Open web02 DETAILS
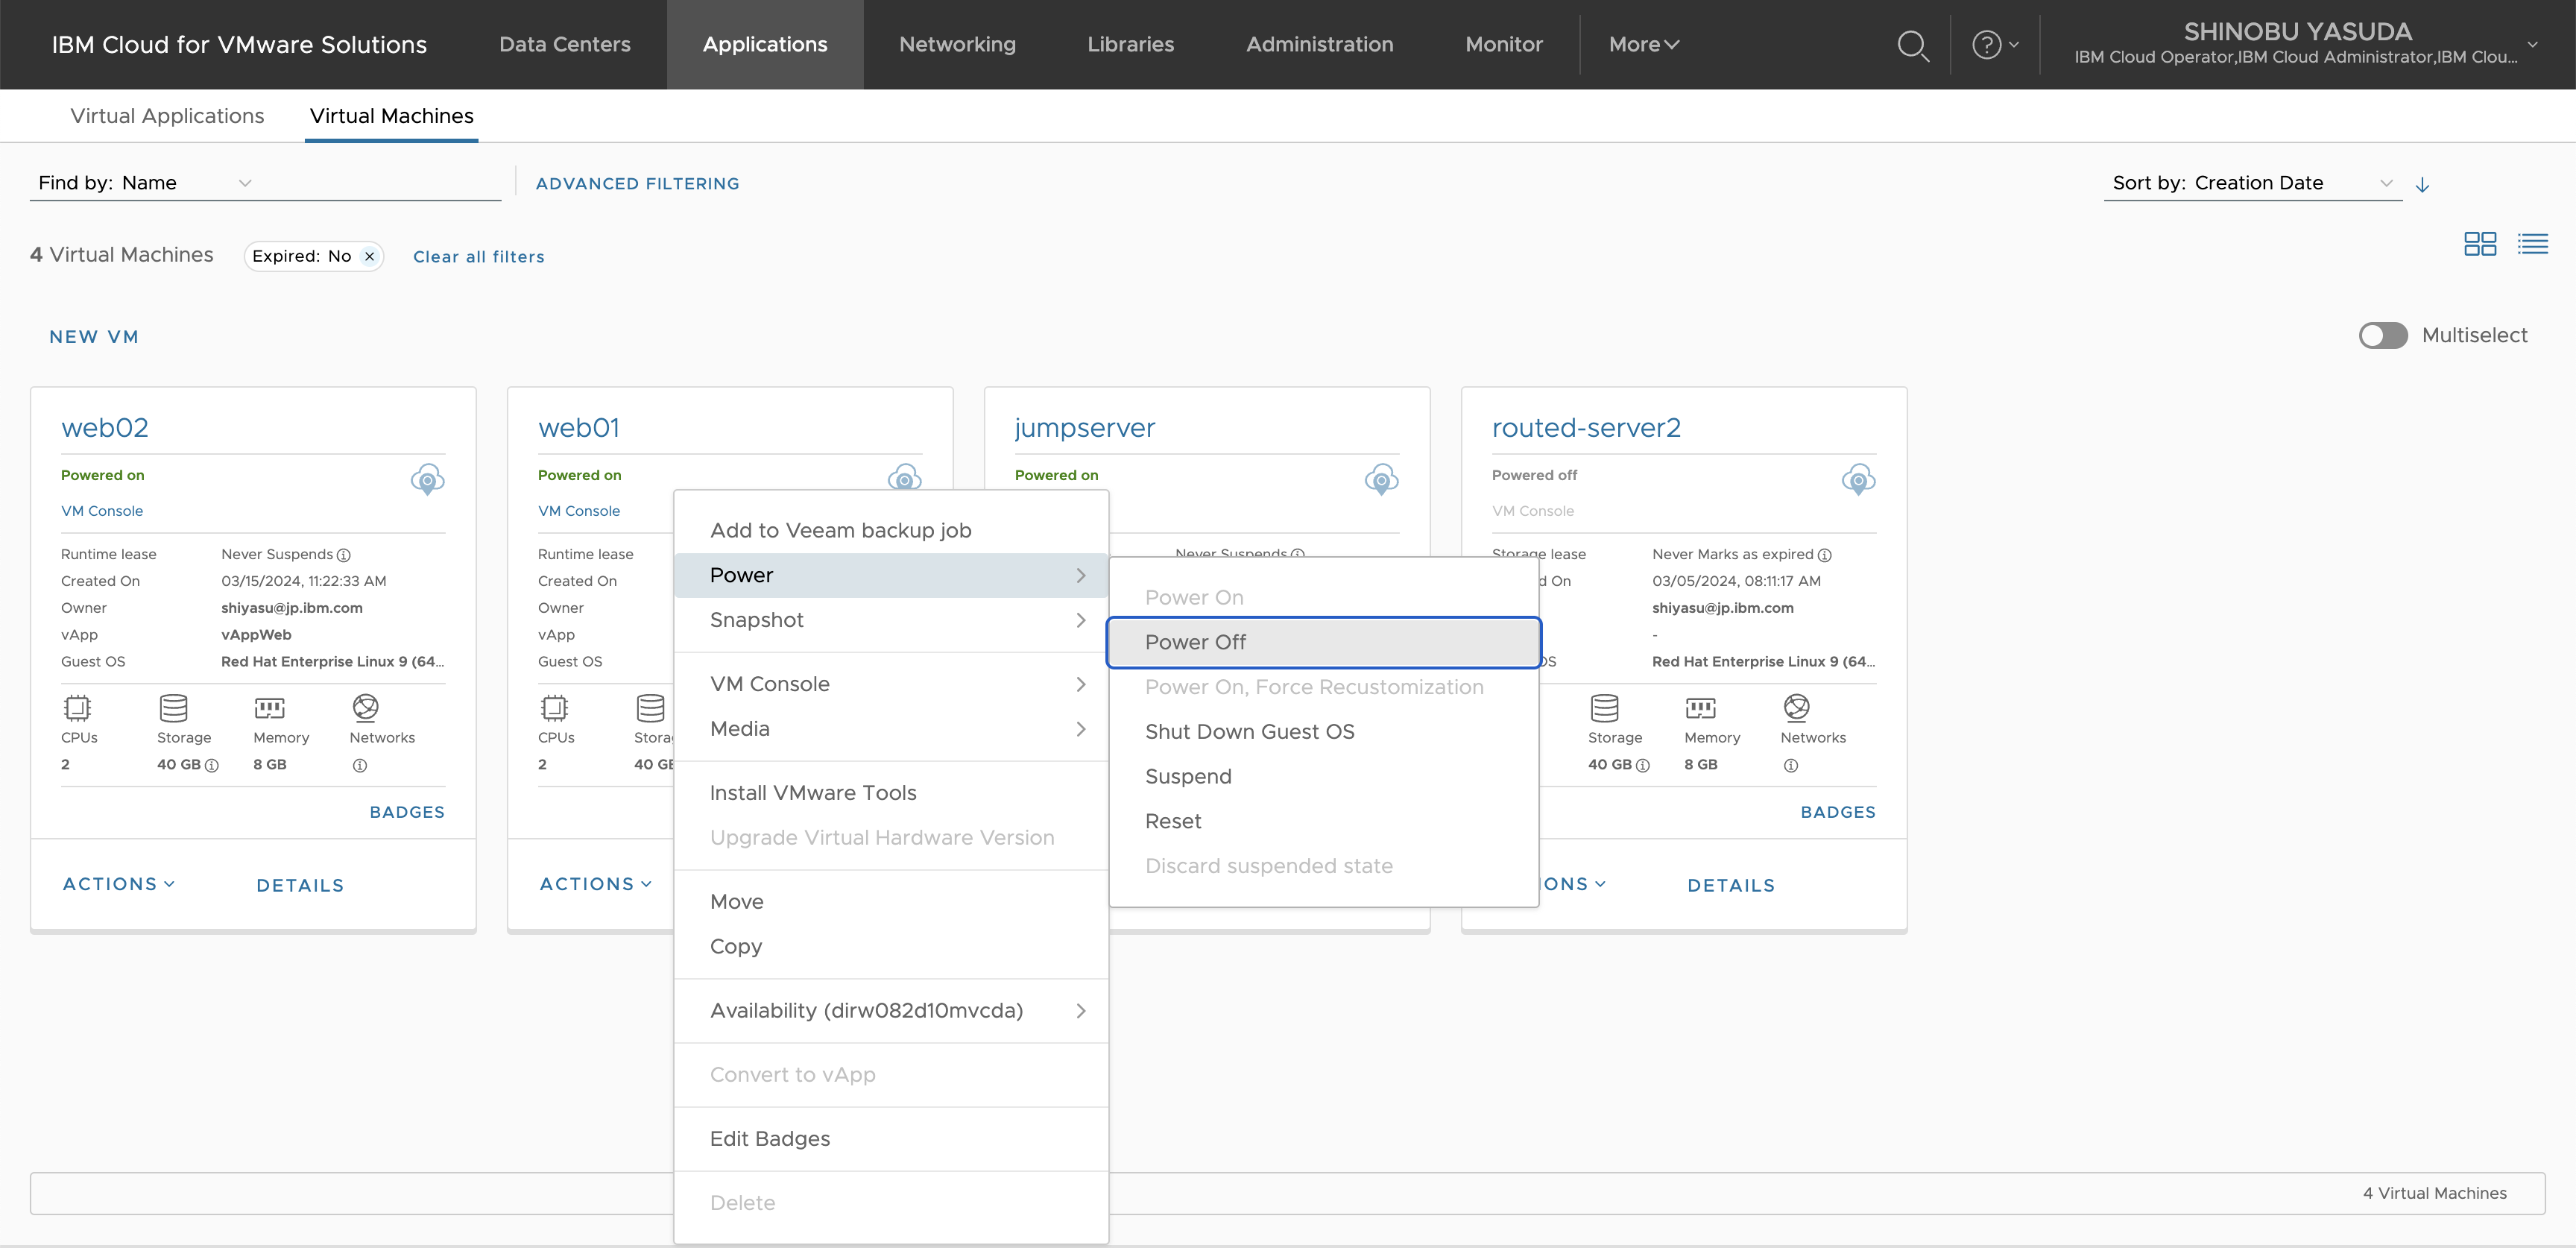 tap(300, 885)
